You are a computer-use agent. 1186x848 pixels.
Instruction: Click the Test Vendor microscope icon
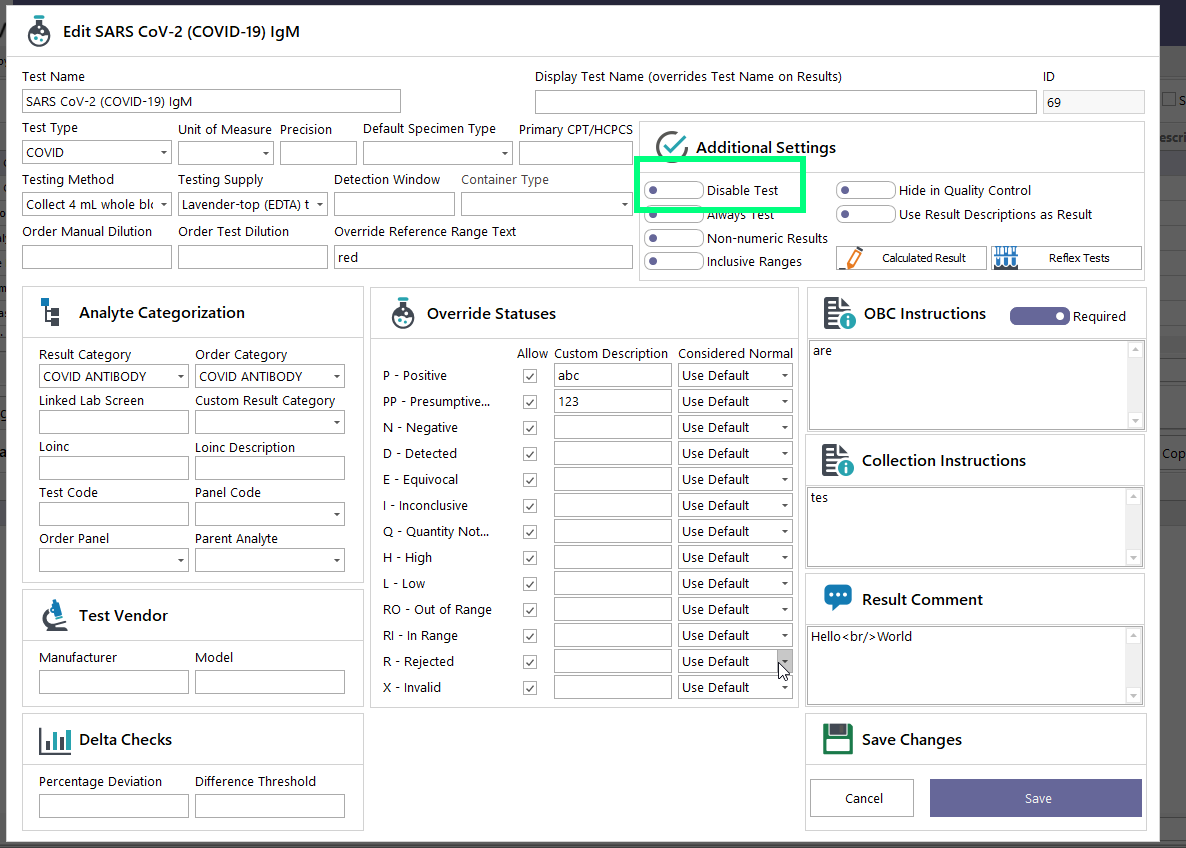point(54,615)
